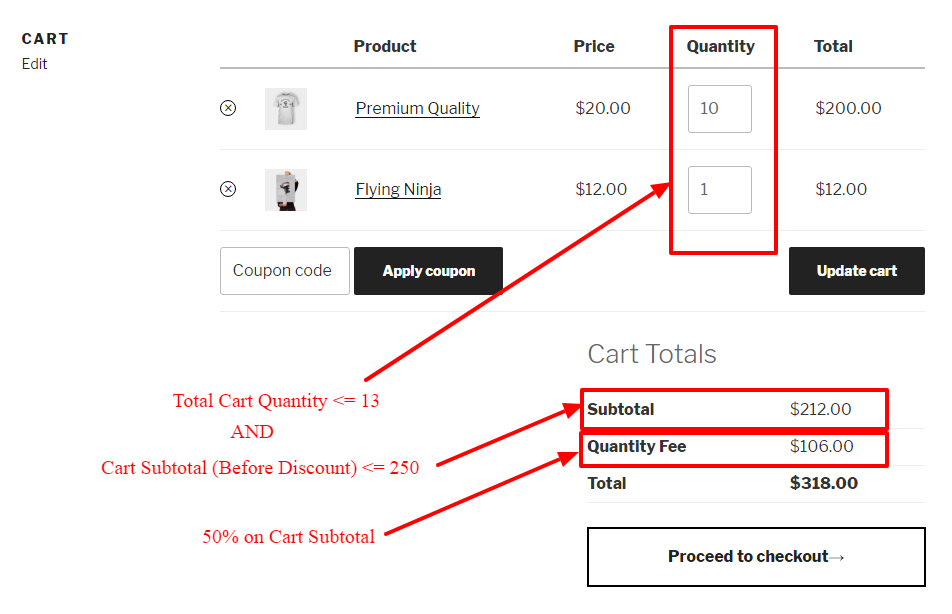Click the Quantity Fee amount $106.00
The height and width of the screenshot is (614, 952).
coord(821,446)
